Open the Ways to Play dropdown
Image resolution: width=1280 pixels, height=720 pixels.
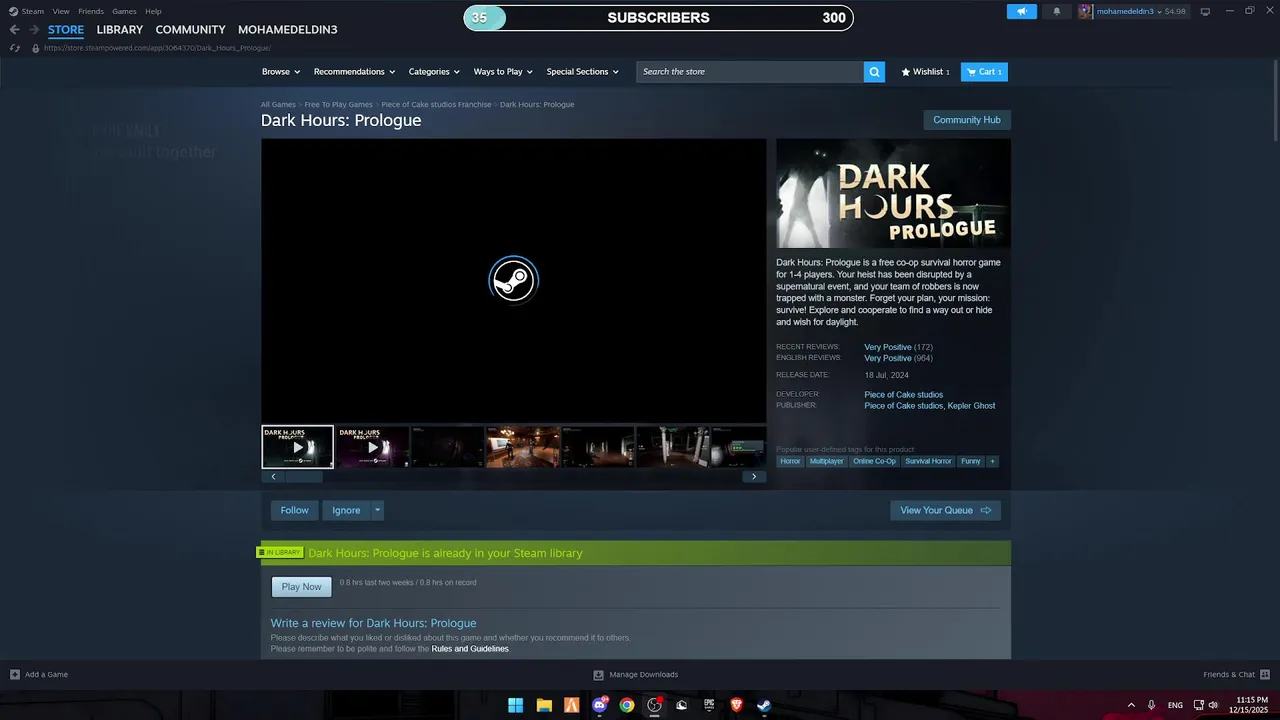pos(503,72)
